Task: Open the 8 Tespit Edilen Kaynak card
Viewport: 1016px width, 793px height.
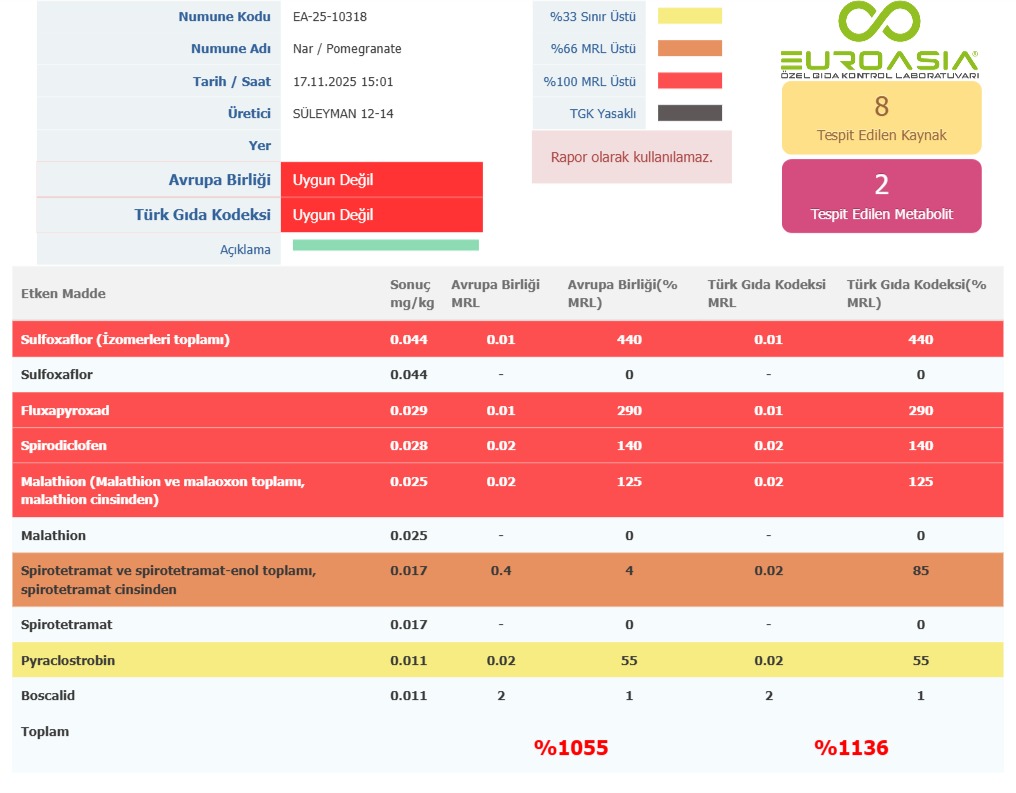Action: (x=881, y=118)
